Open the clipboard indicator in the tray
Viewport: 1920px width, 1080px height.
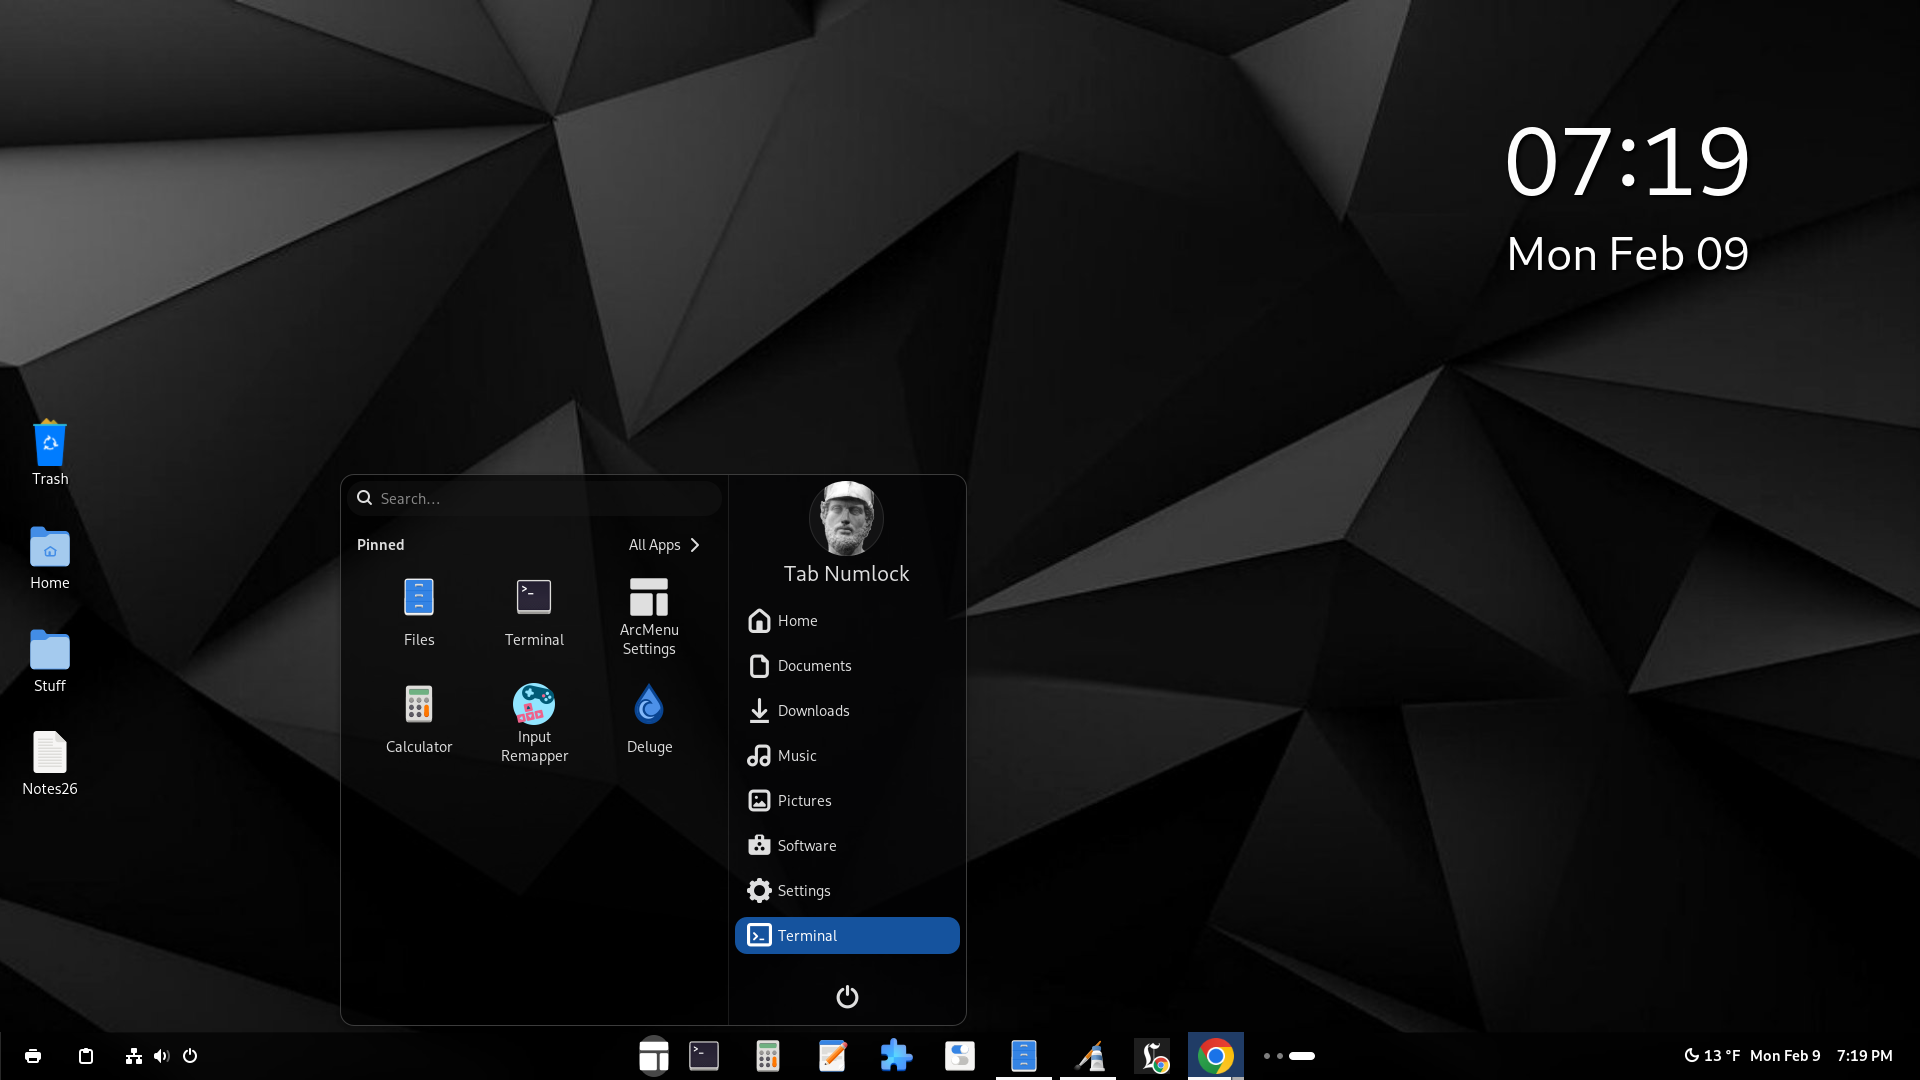[86, 1056]
